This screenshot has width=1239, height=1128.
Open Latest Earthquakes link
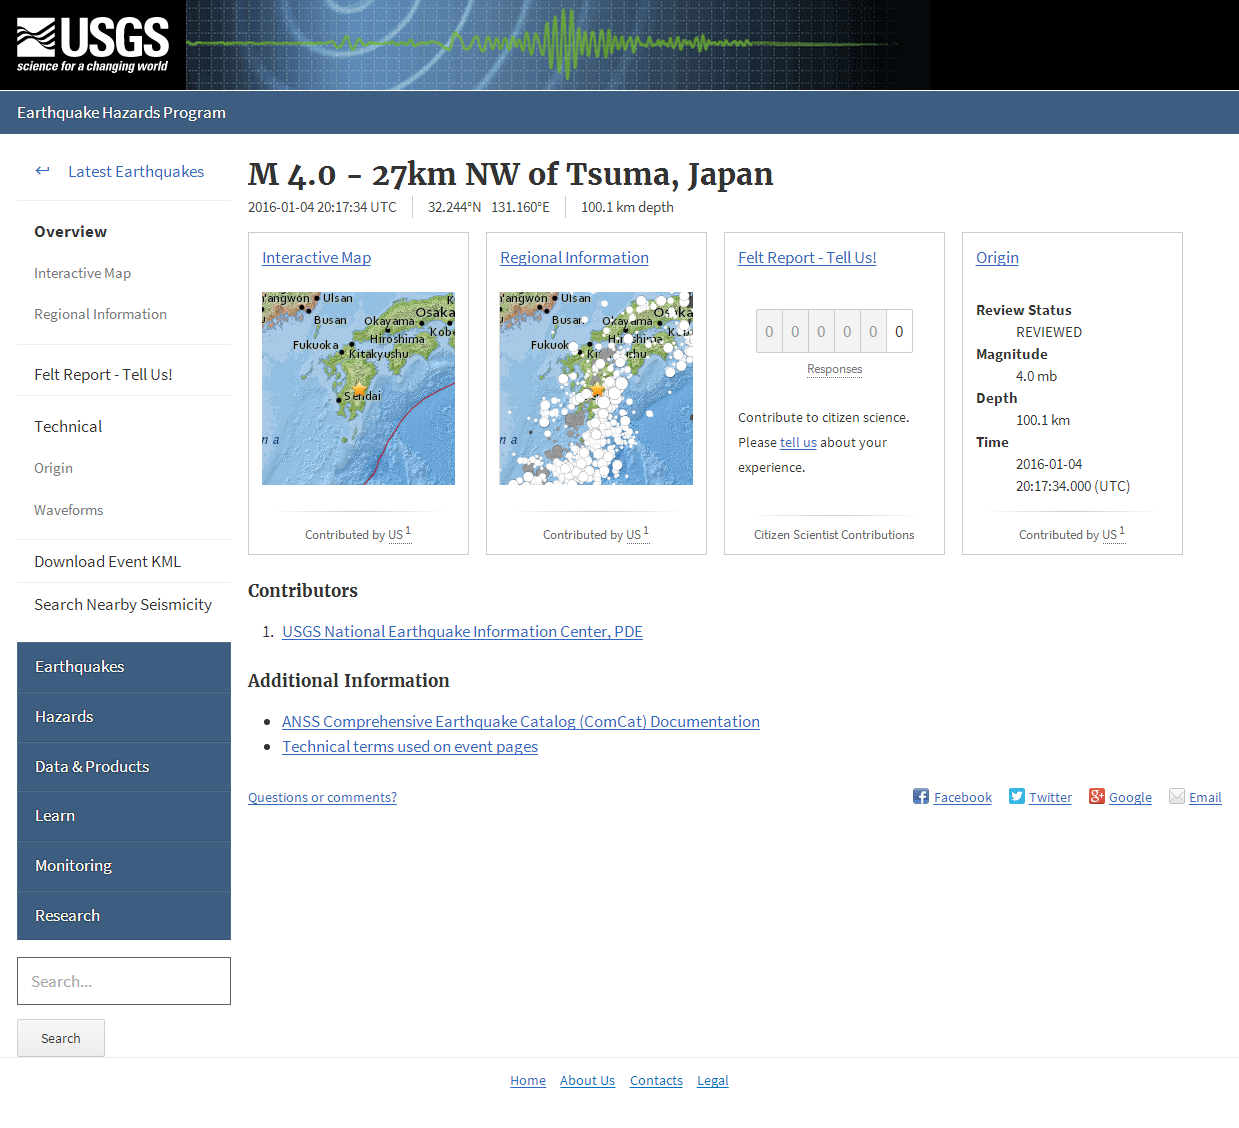coord(136,172)
